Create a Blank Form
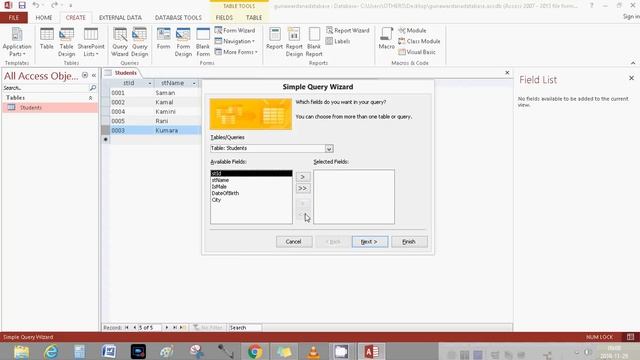 pos(203,42)
